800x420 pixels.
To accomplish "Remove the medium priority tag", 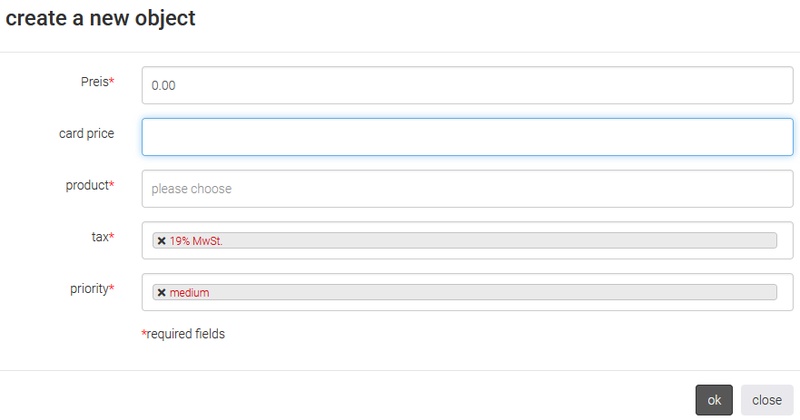I will 161,292.
